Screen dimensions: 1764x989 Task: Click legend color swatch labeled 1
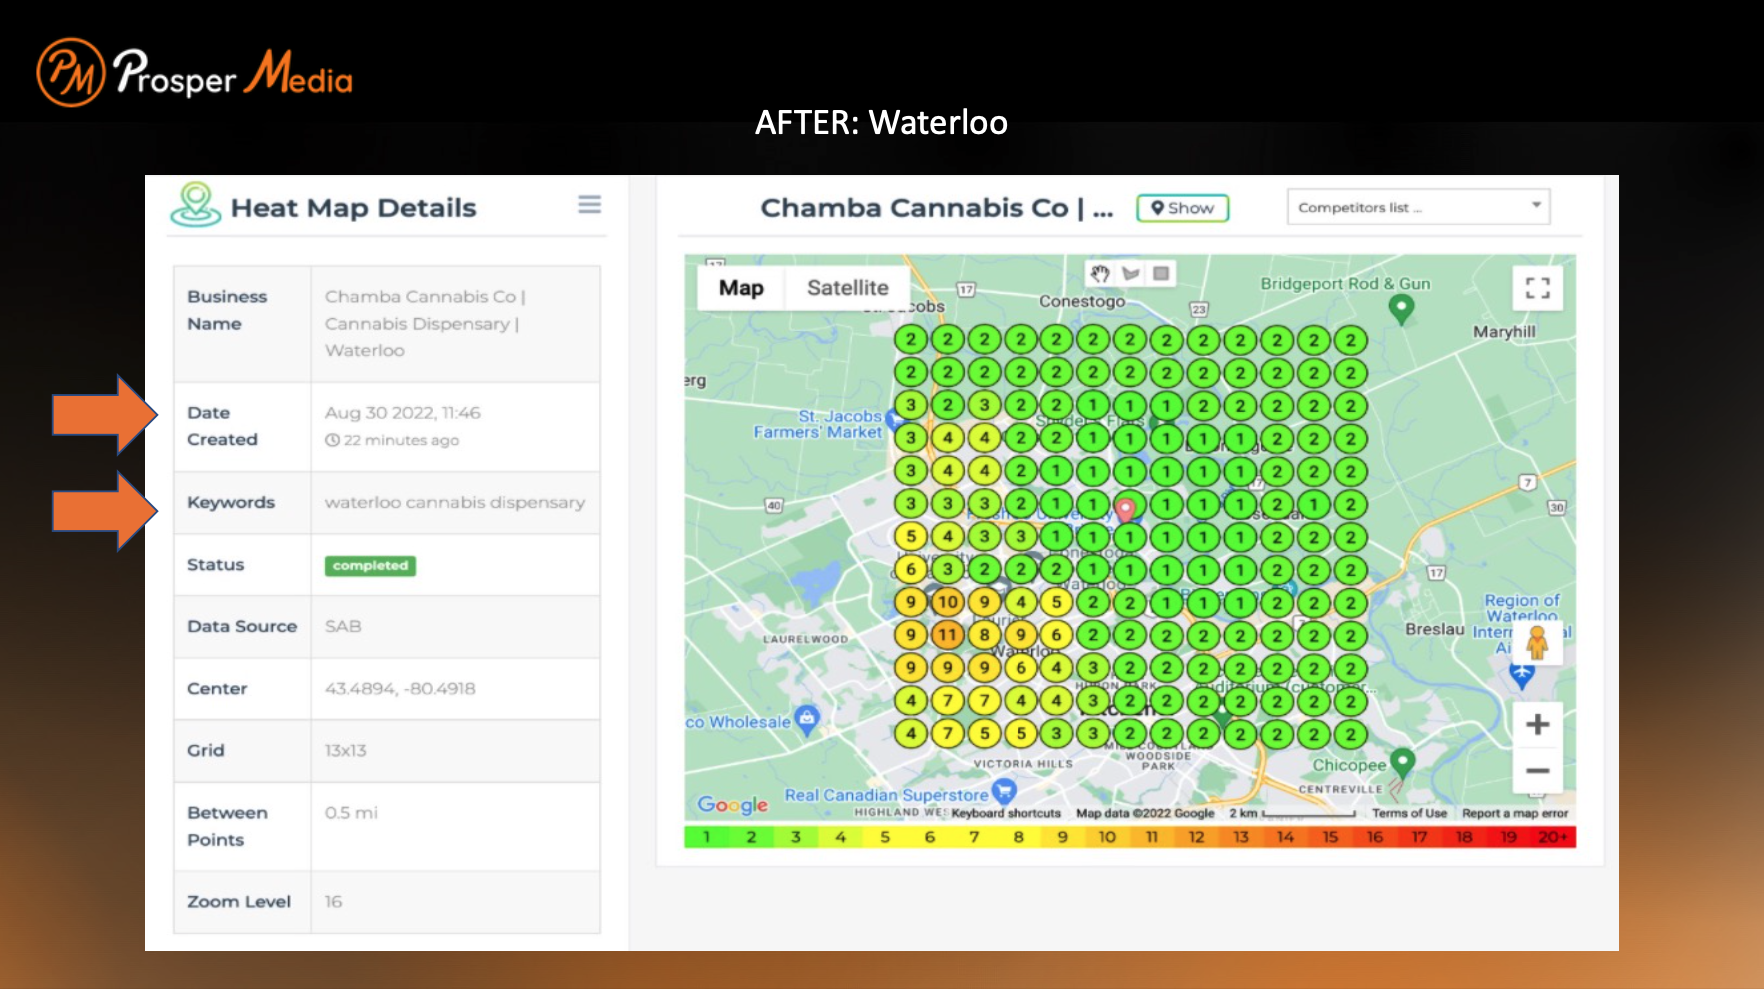706,837
